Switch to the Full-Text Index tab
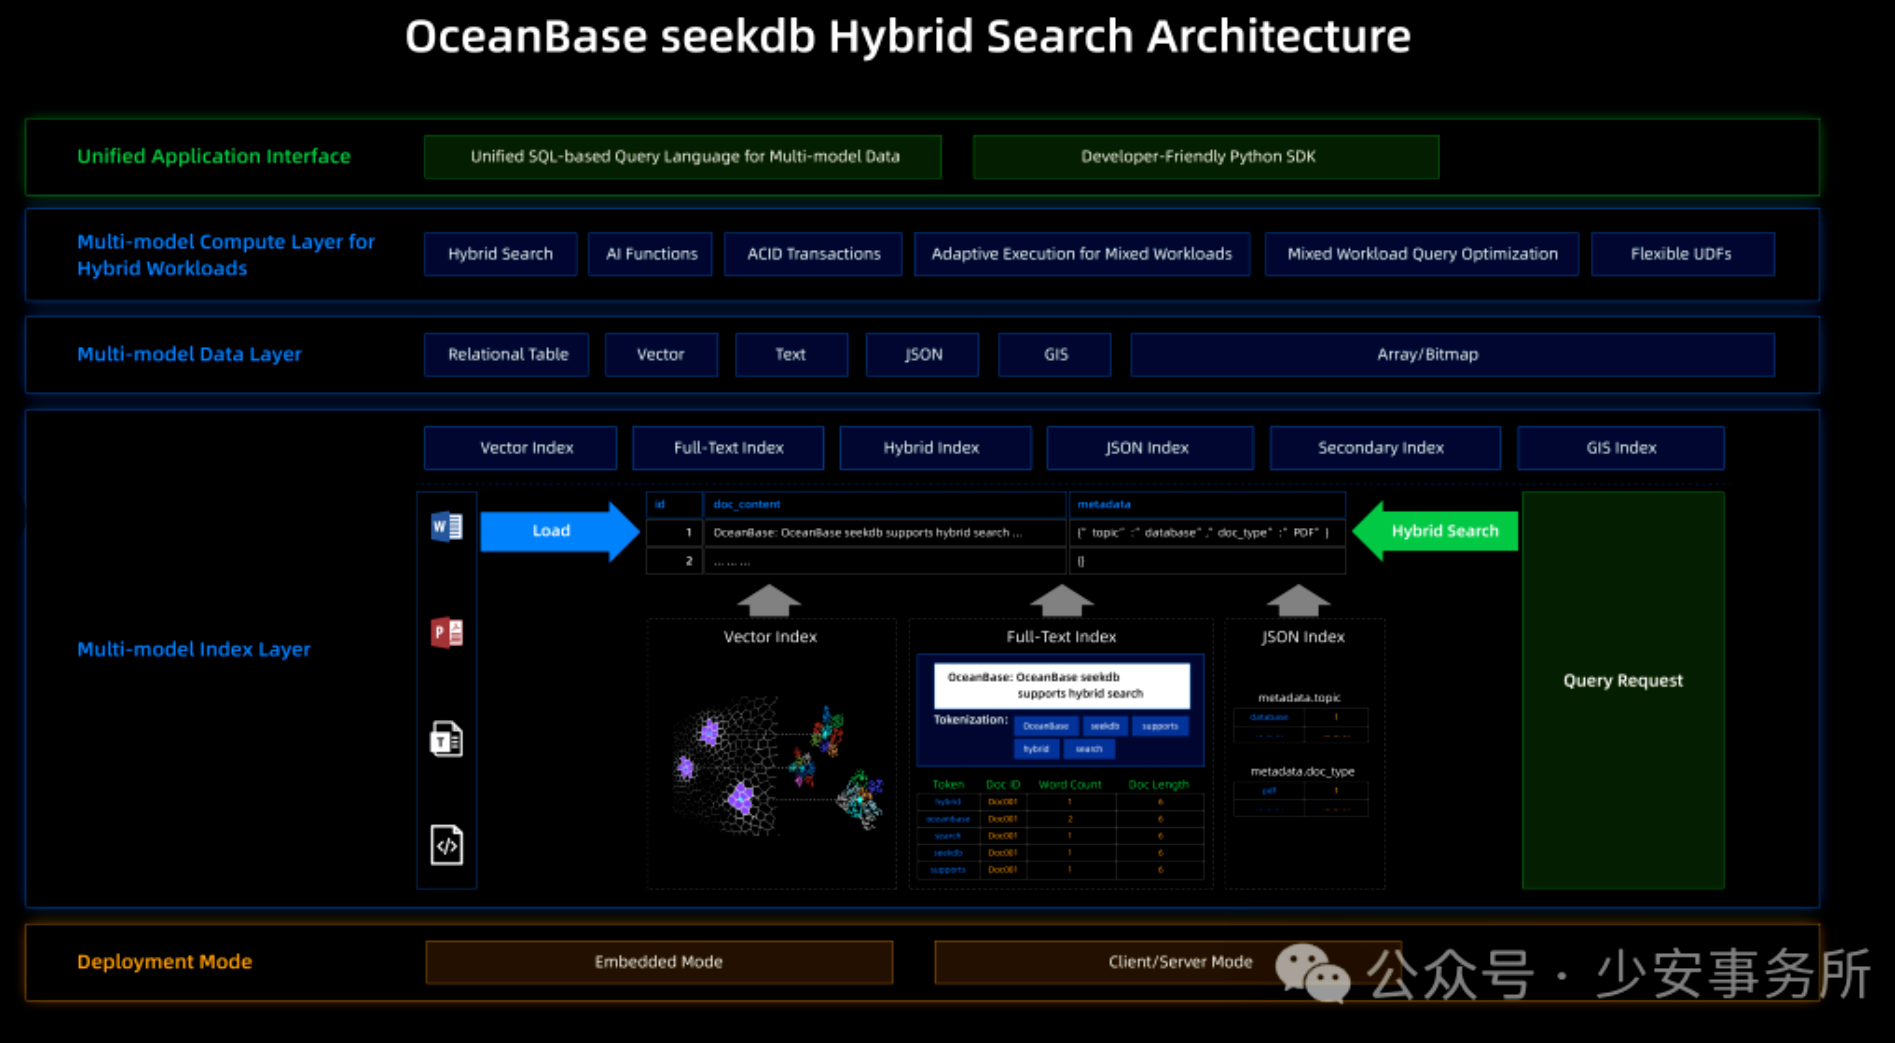The width and height of the screenshot is (1895, 1043). click(727, 447)
